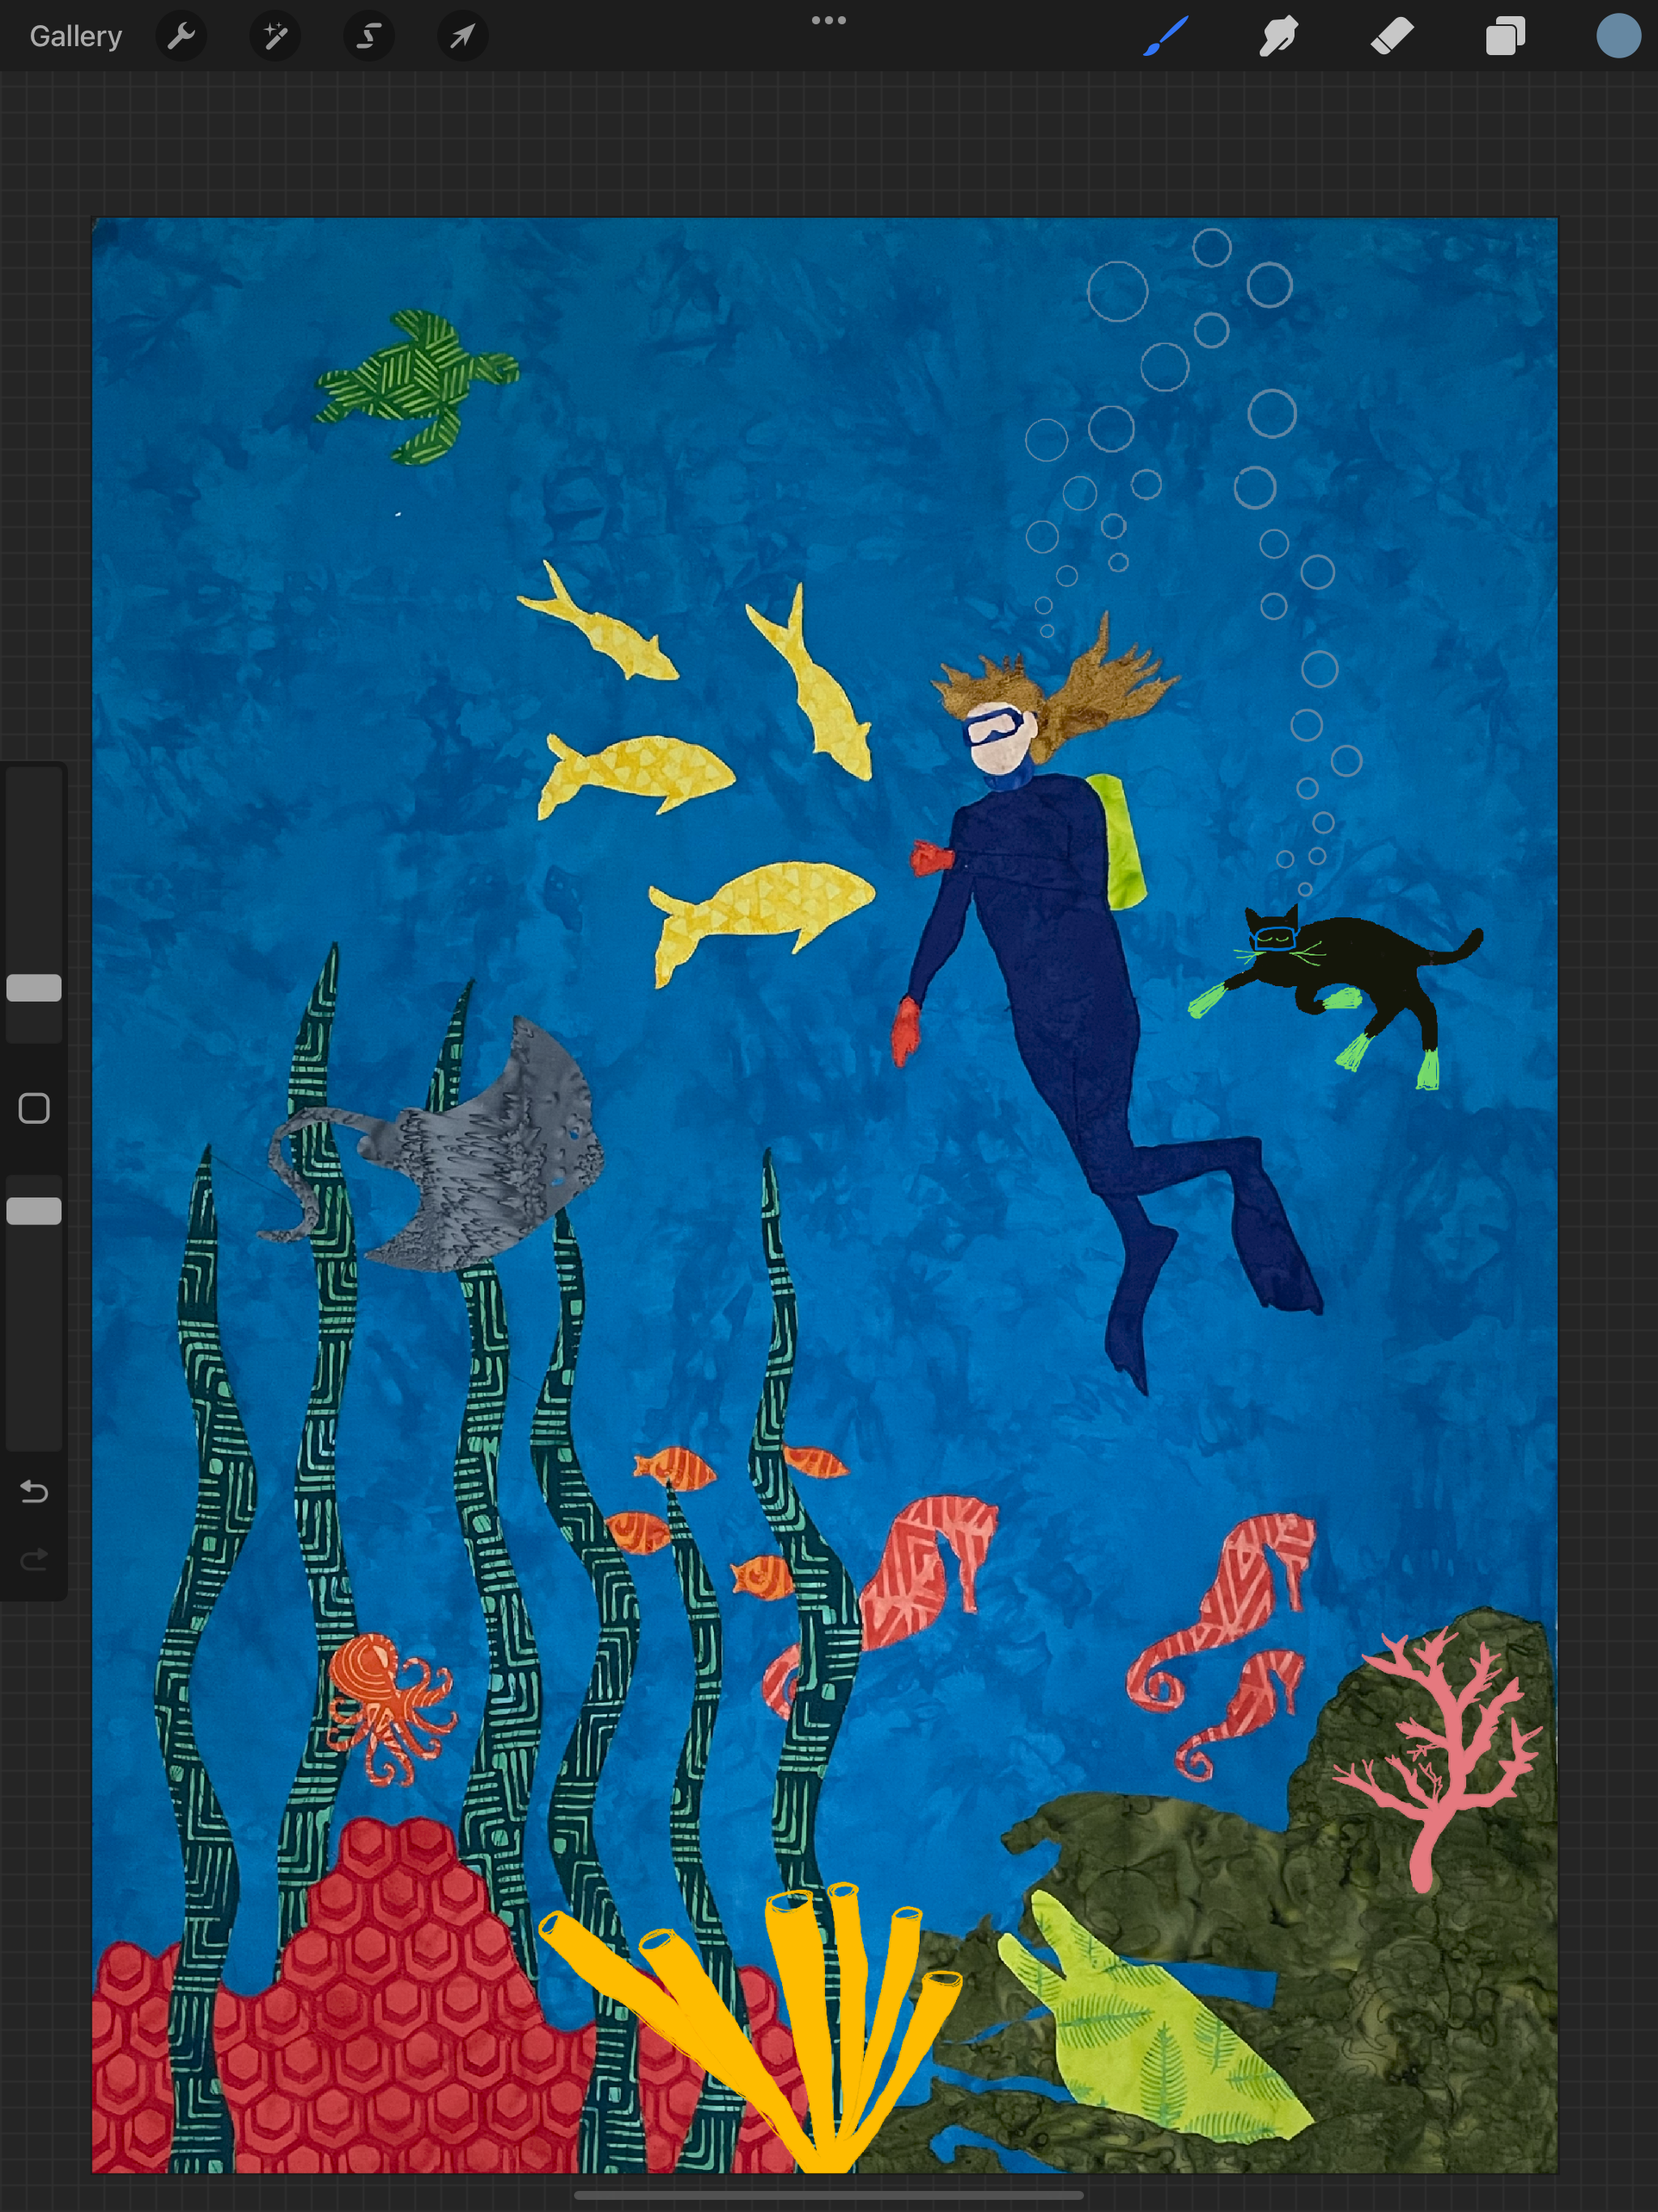The width and height of the screenshot is (1658, 2212).
Task: Select the Paint brush tool
Action: [x=1166, y=37]
